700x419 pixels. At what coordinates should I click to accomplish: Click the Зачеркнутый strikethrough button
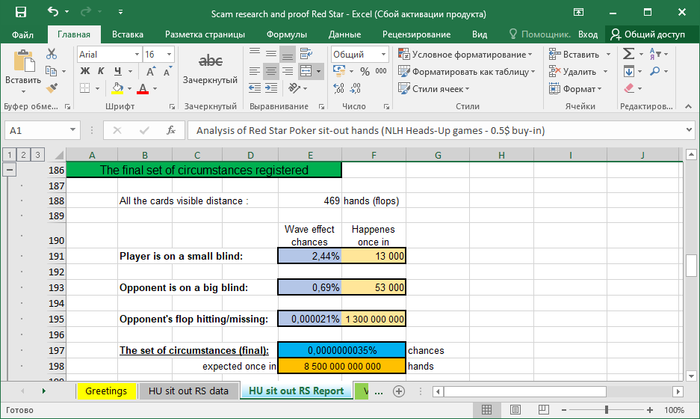[210, 67]
